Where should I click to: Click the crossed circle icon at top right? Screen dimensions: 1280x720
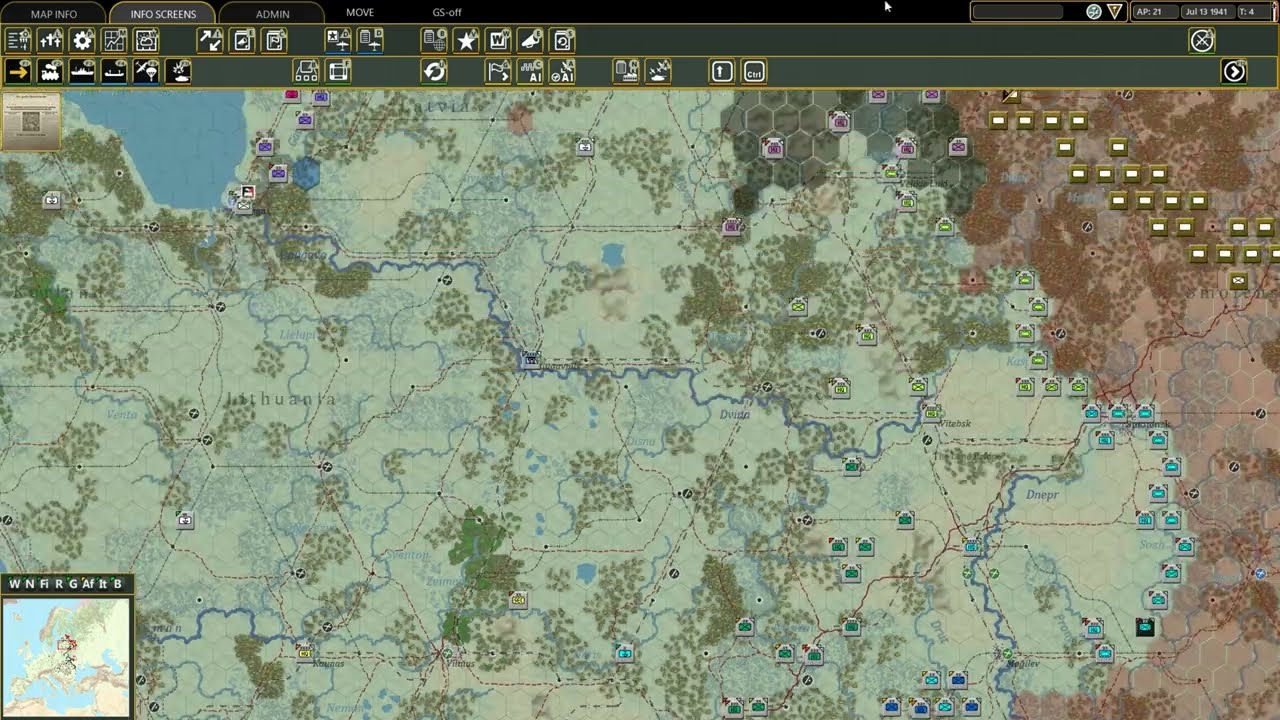[x=1202, y=40]
